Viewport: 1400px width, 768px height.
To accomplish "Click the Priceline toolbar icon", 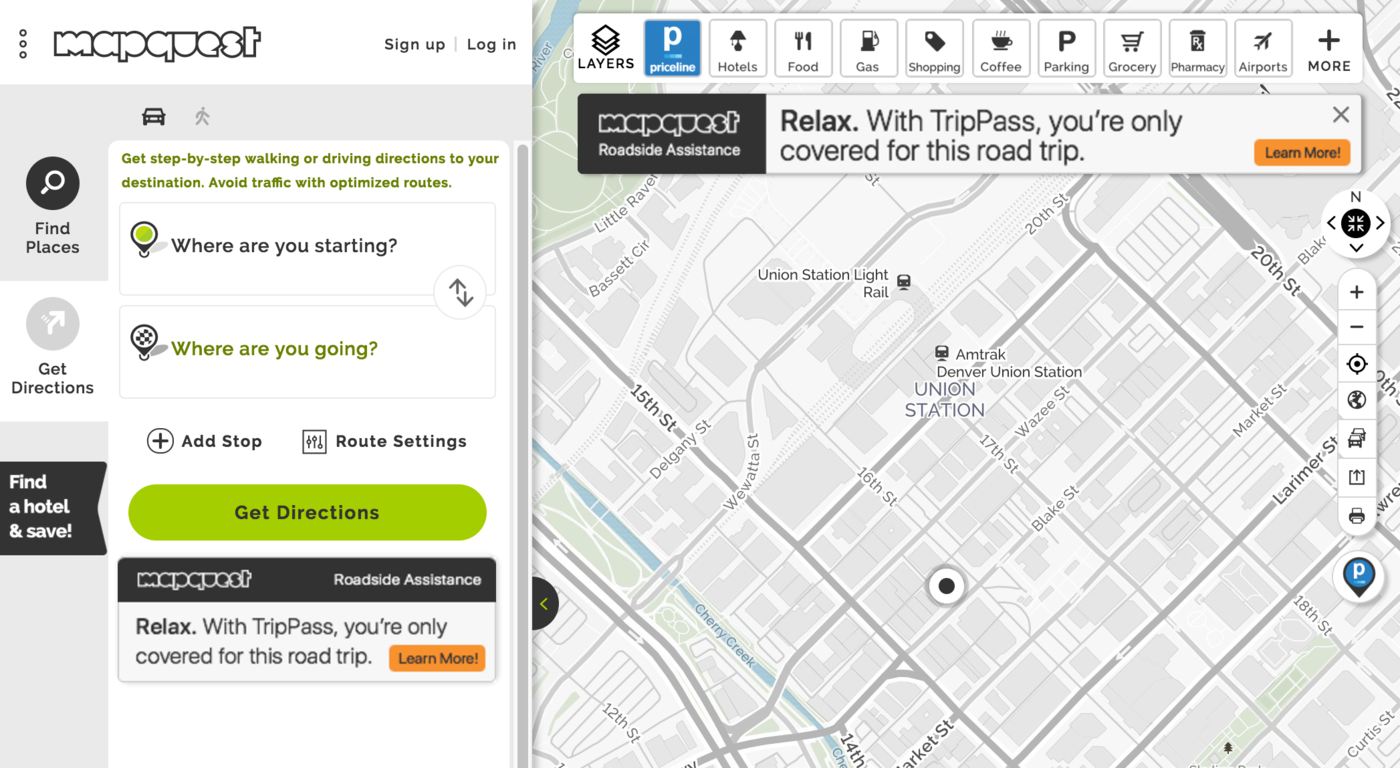I will (672, 48).
